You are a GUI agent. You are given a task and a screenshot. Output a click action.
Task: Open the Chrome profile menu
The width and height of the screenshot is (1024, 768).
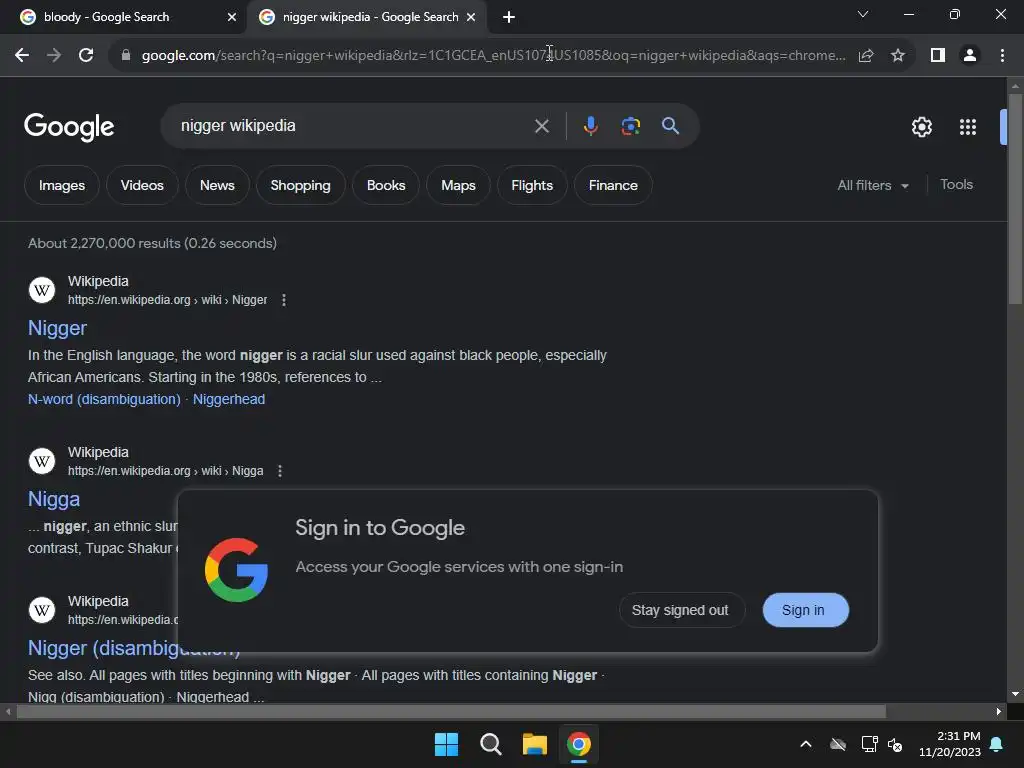click(970, 56)
